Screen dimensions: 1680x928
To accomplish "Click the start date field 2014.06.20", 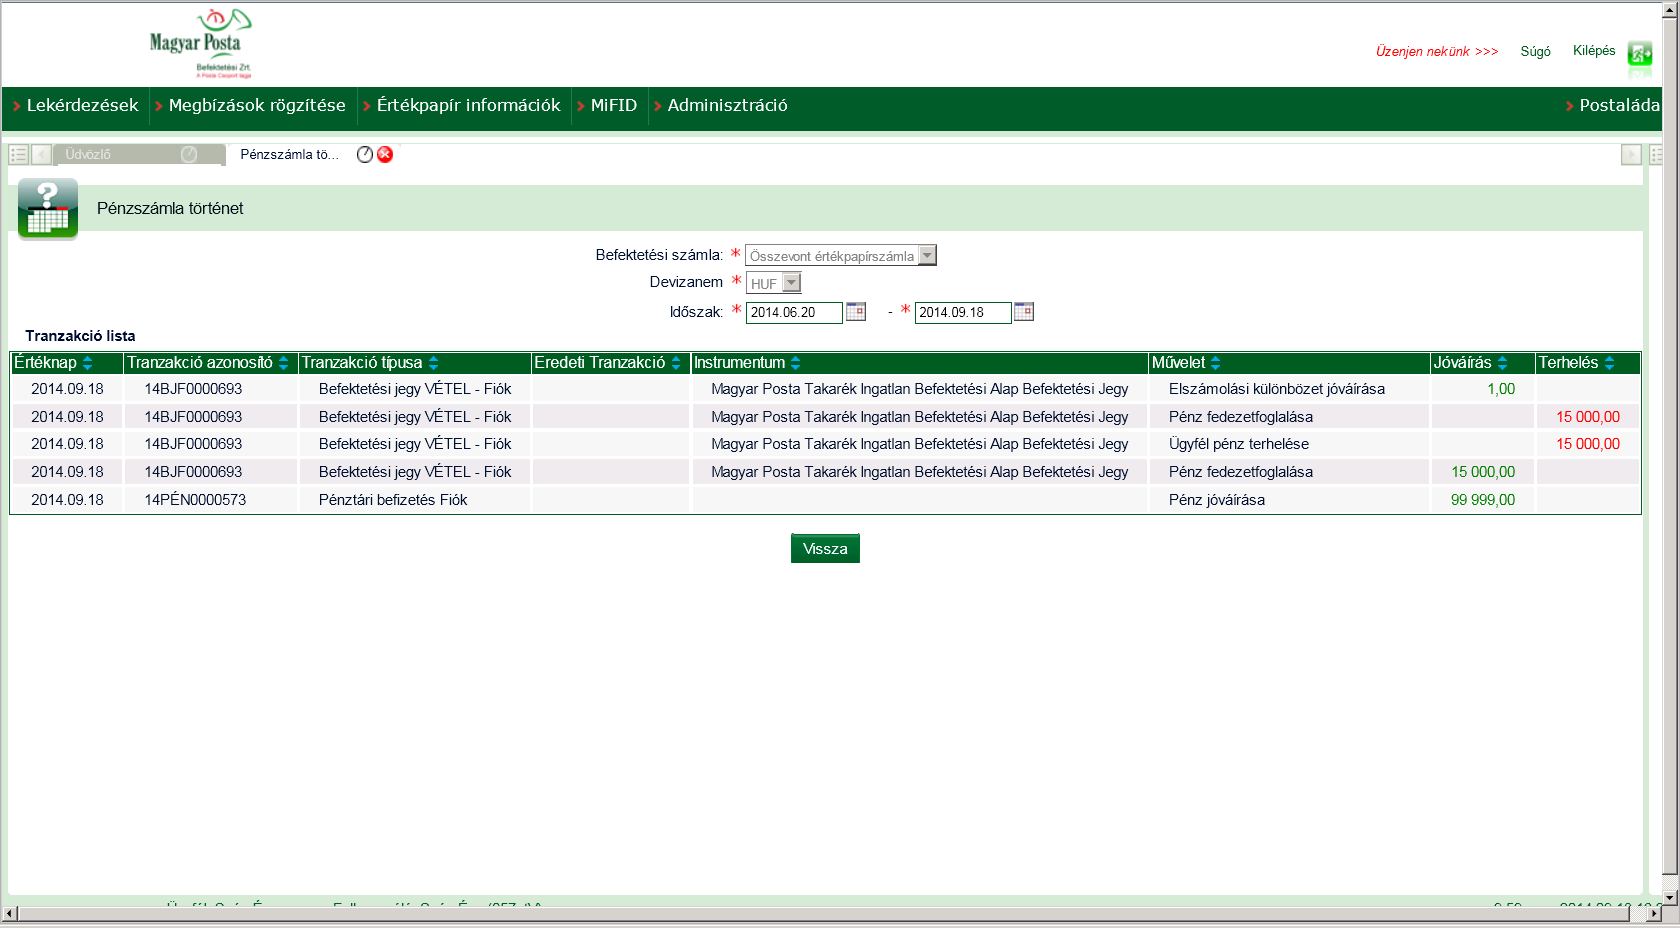I will click(794, 312).
